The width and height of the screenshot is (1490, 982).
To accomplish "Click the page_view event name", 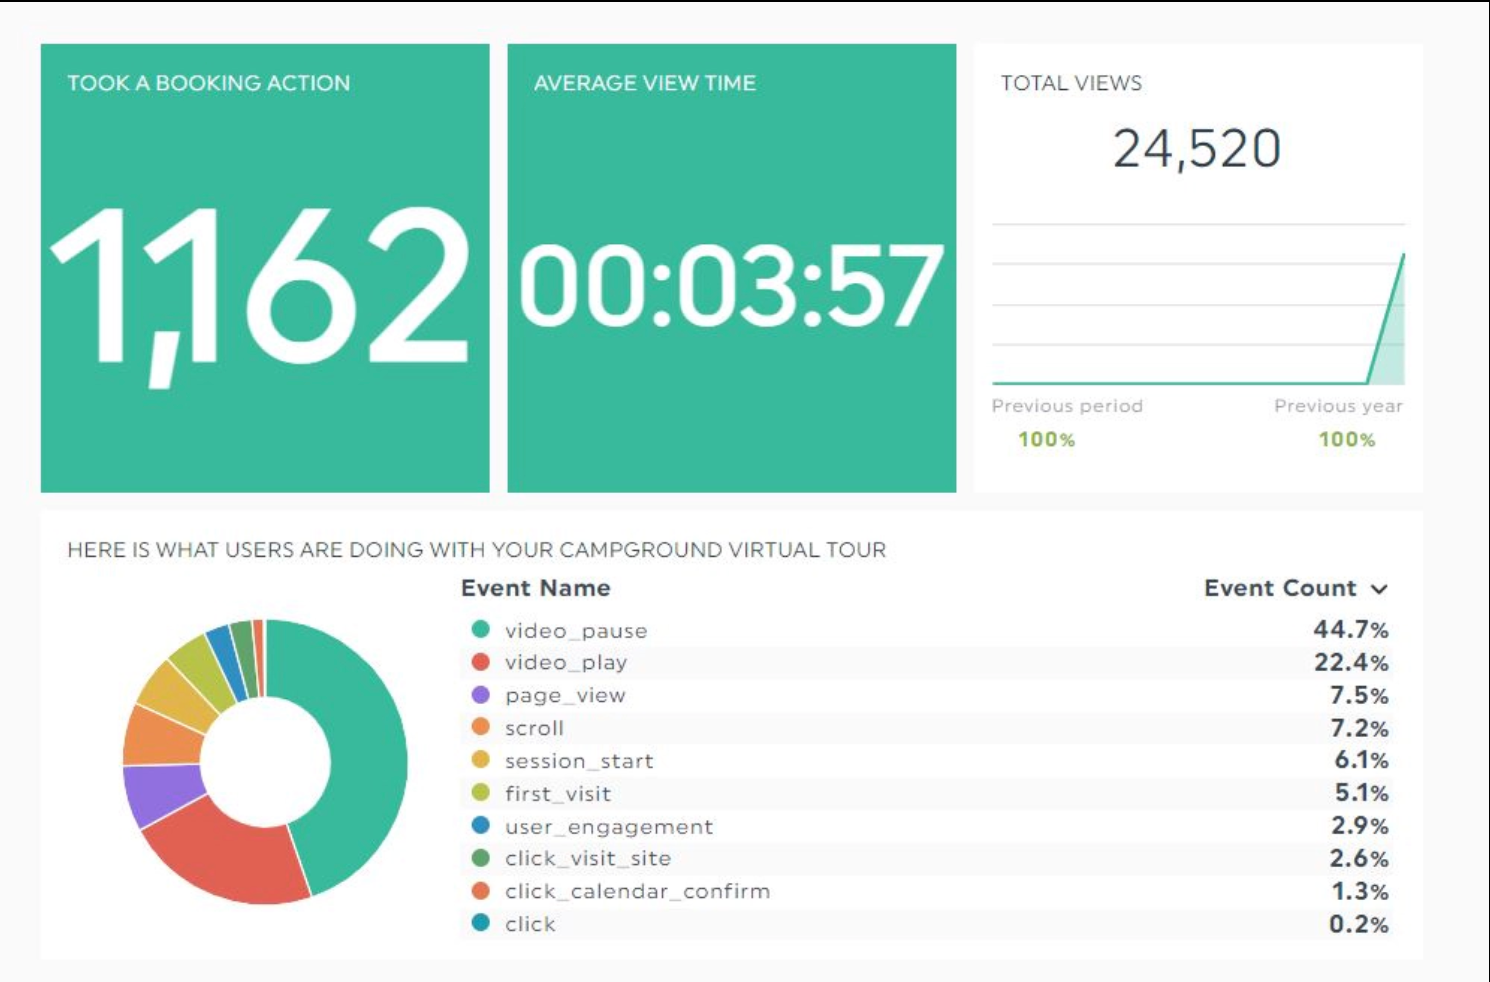I will pos(565,695).
